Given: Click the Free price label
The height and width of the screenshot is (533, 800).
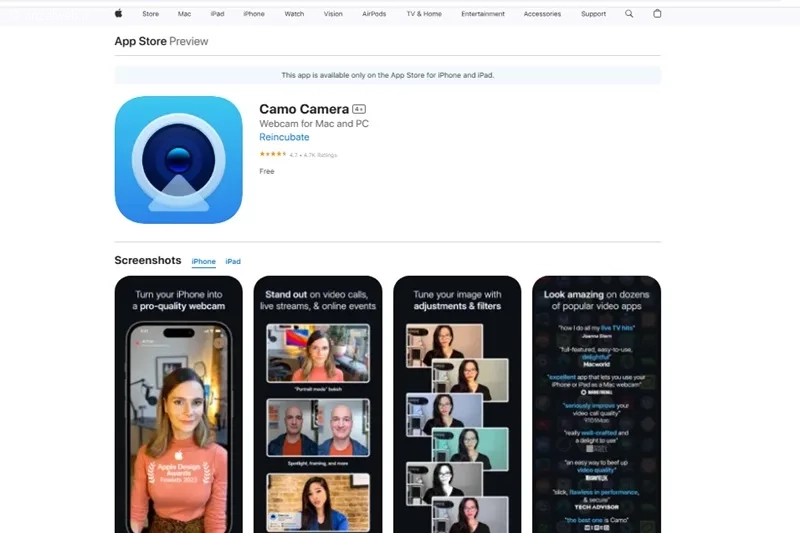Looking at the screenshot, I should [x=267, y=171].
